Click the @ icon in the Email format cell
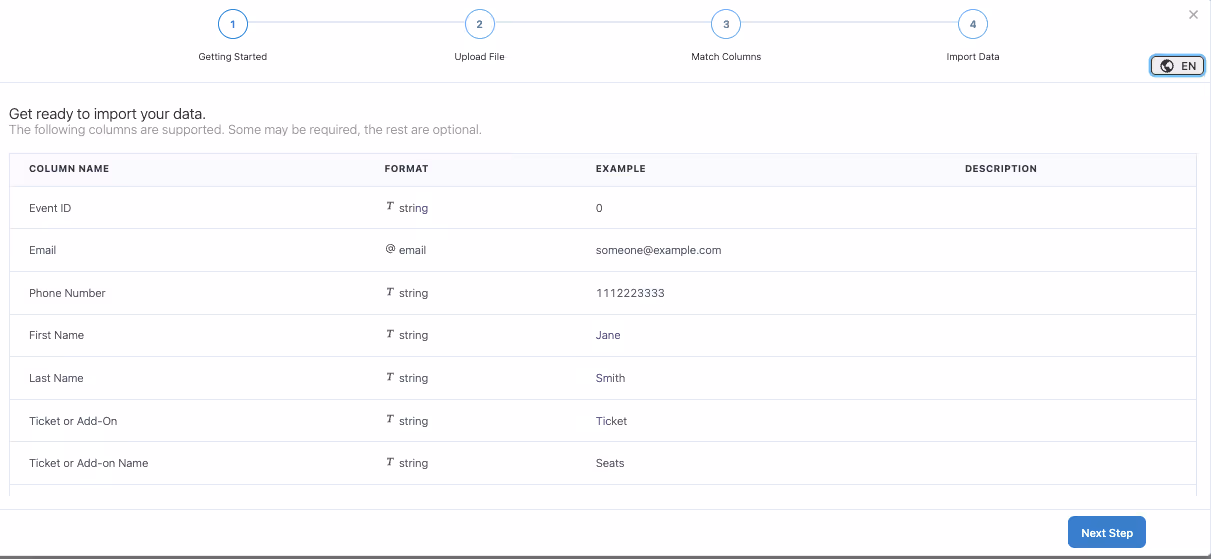Viewport: 1211px width, 559px height. pos(390,249)
